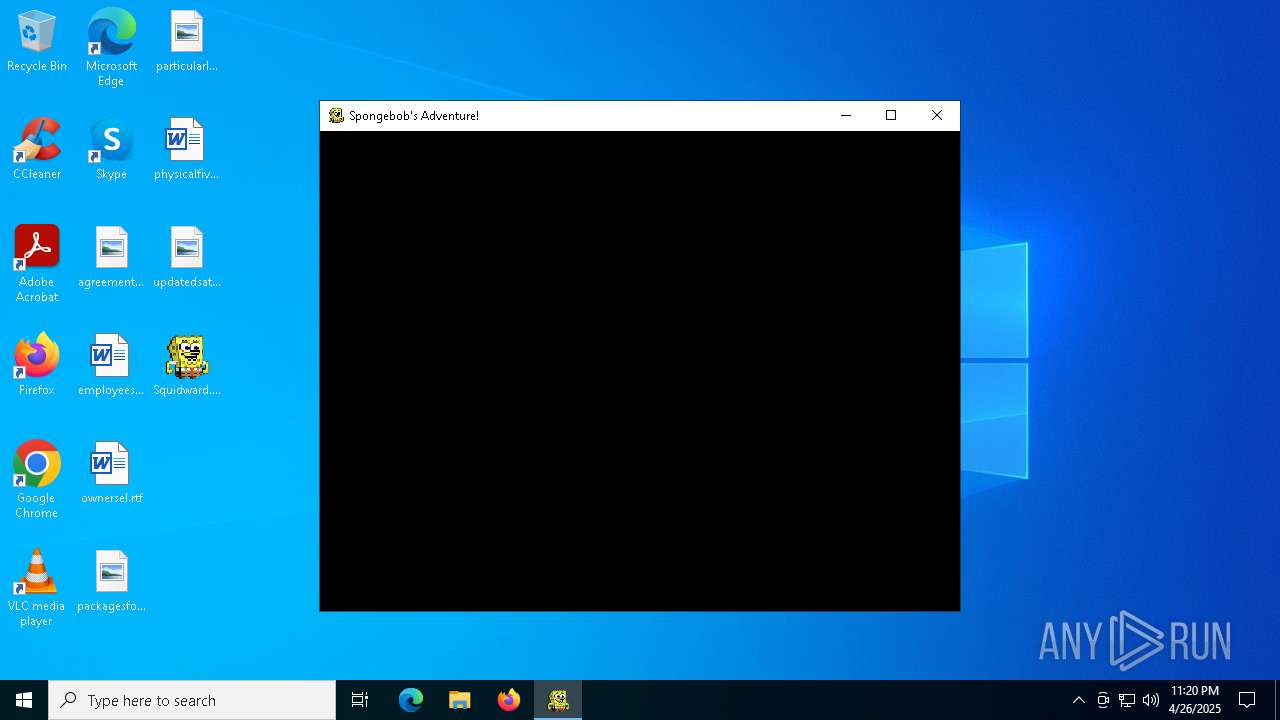Click the taskbar search box
Image resolution: width=1280 pixels, height=720 pixels.
click(x=192, y=700)
